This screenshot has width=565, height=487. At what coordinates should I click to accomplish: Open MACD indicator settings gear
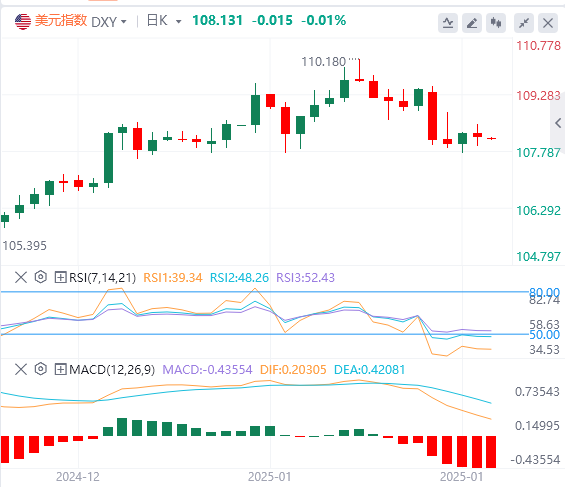click(x=41, y=369)
